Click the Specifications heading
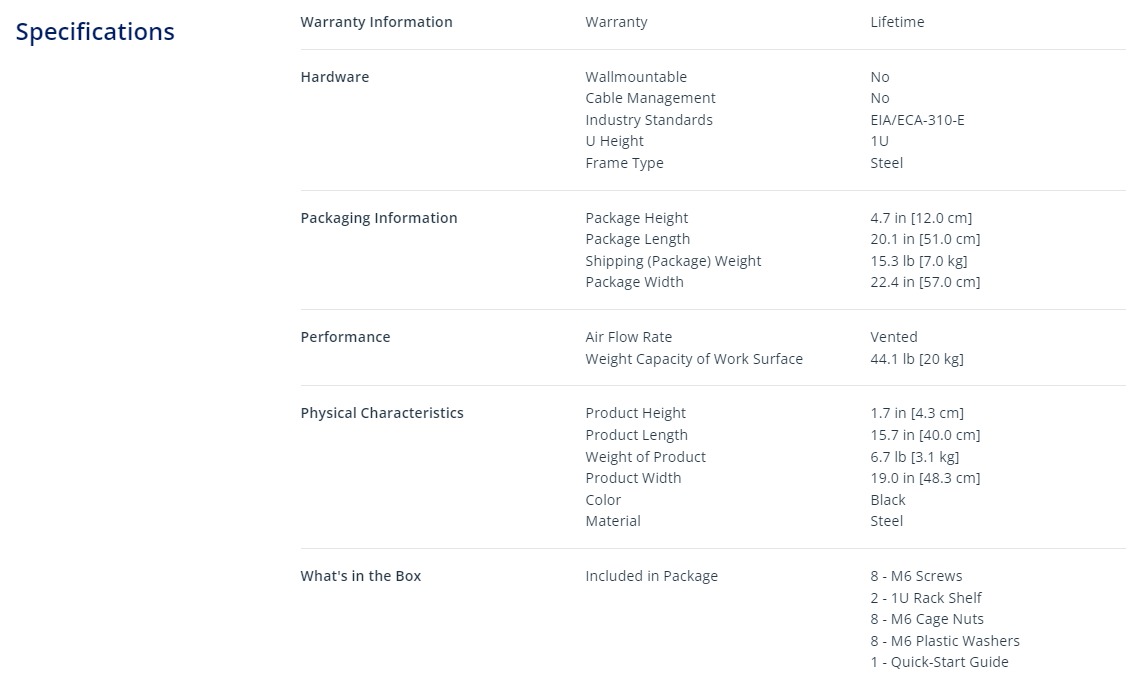Screen dimensions: 1133x679 pyautogui.click(x=95, y=32)
